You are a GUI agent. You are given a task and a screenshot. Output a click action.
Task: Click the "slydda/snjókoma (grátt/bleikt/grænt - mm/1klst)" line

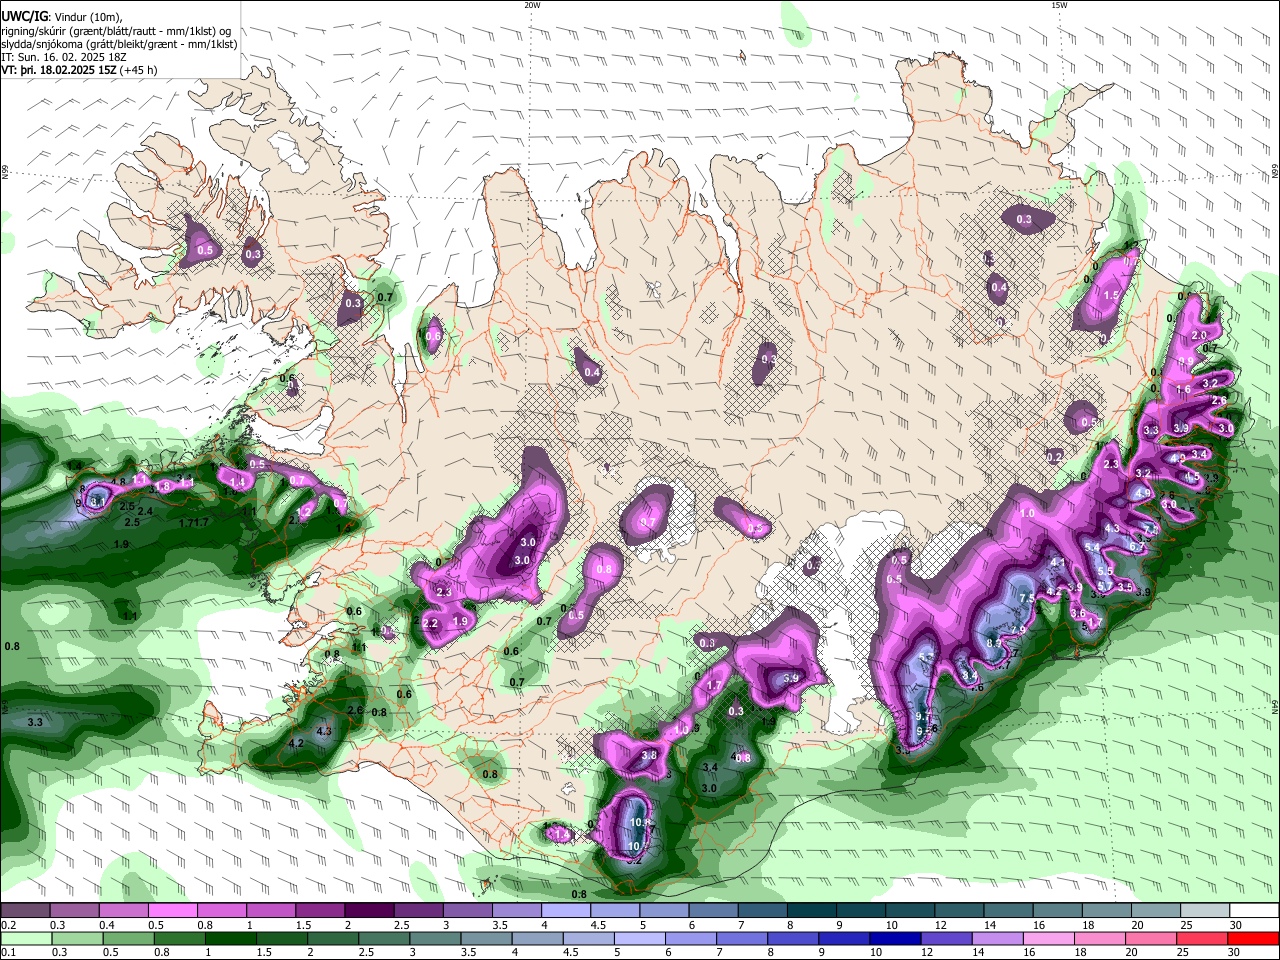(x=119, y=44)
